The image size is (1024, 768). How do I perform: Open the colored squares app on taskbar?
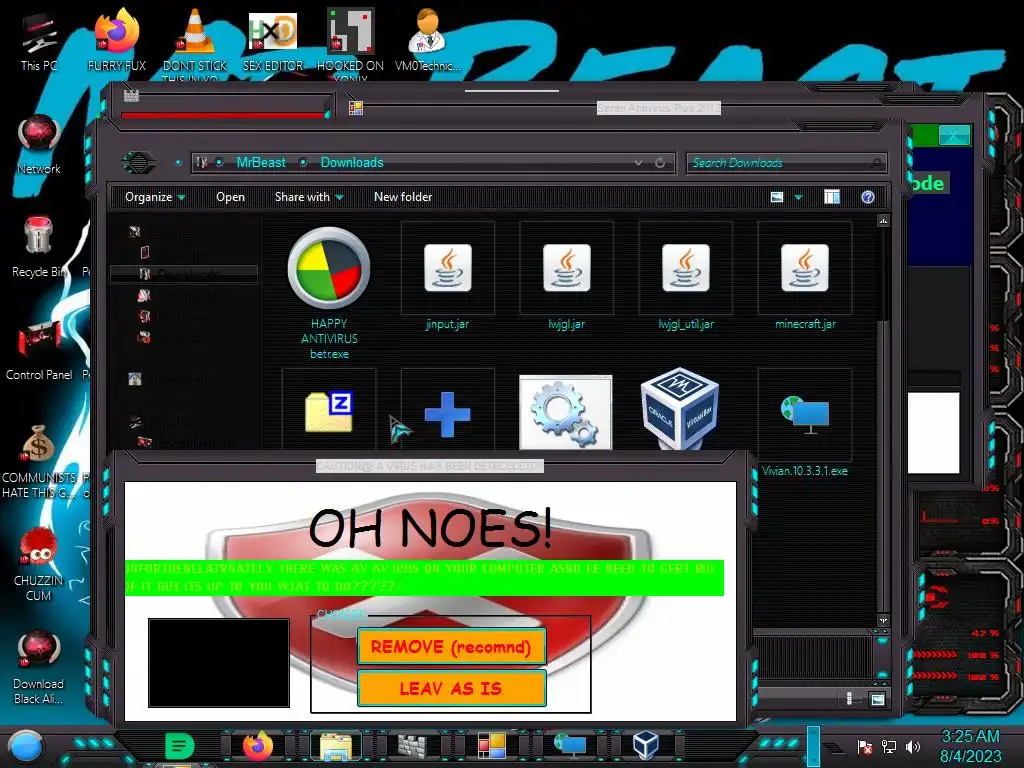(491, 746)
